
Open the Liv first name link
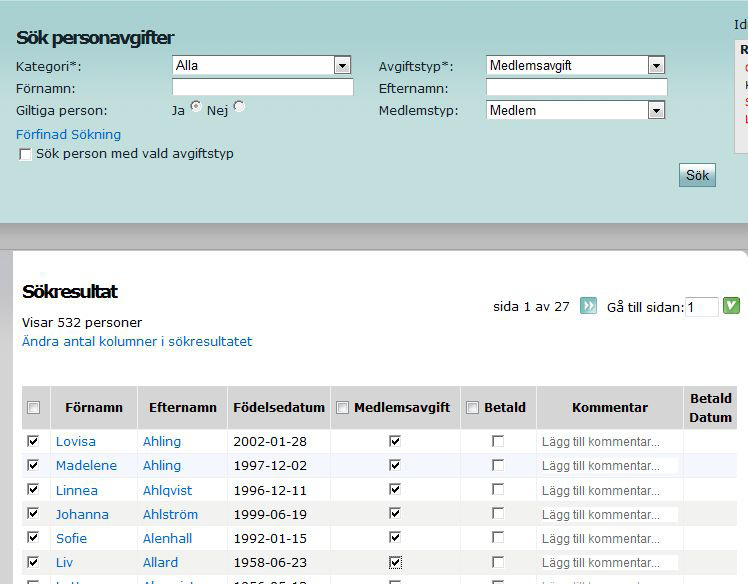coord(64,563)
